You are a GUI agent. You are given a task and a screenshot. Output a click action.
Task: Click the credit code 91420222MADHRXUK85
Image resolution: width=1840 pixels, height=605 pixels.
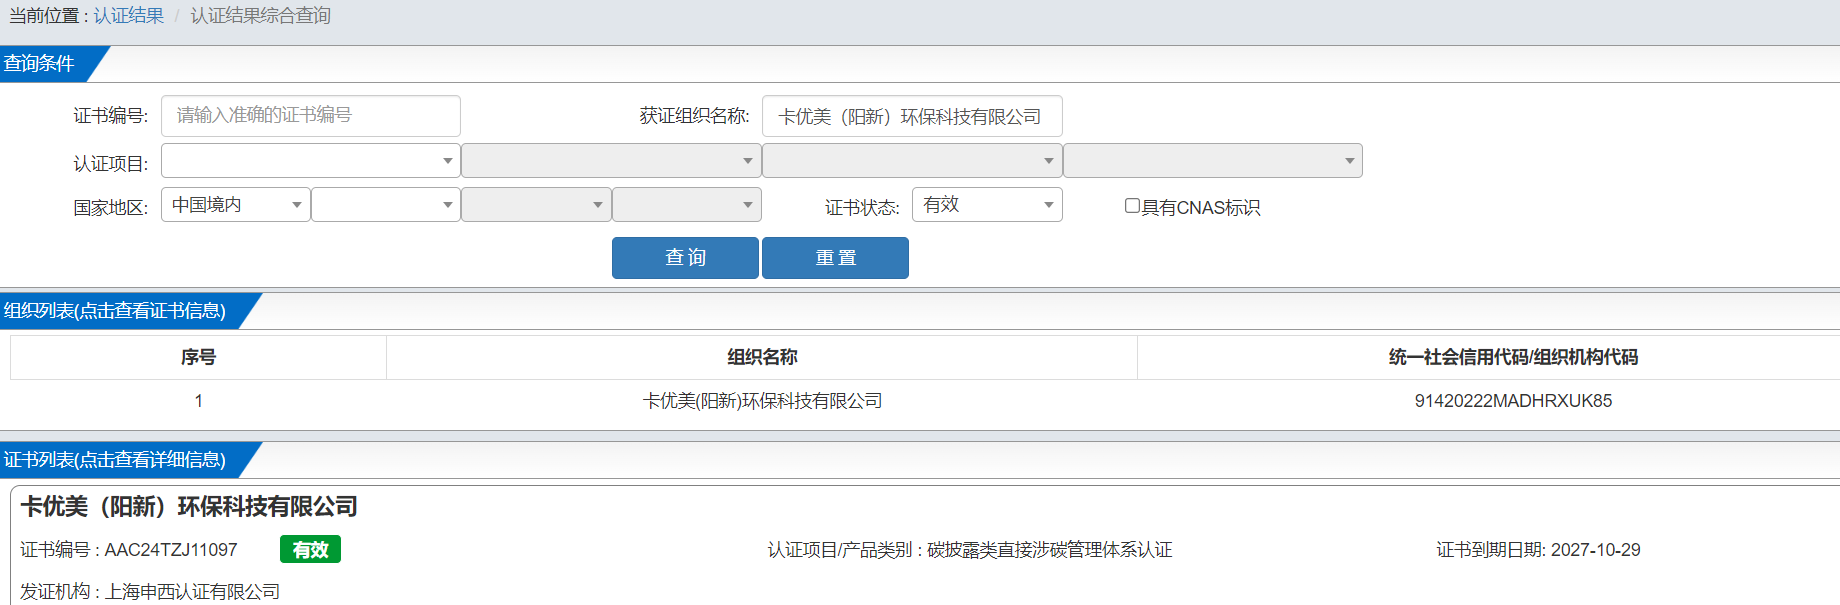[1513, 401]
